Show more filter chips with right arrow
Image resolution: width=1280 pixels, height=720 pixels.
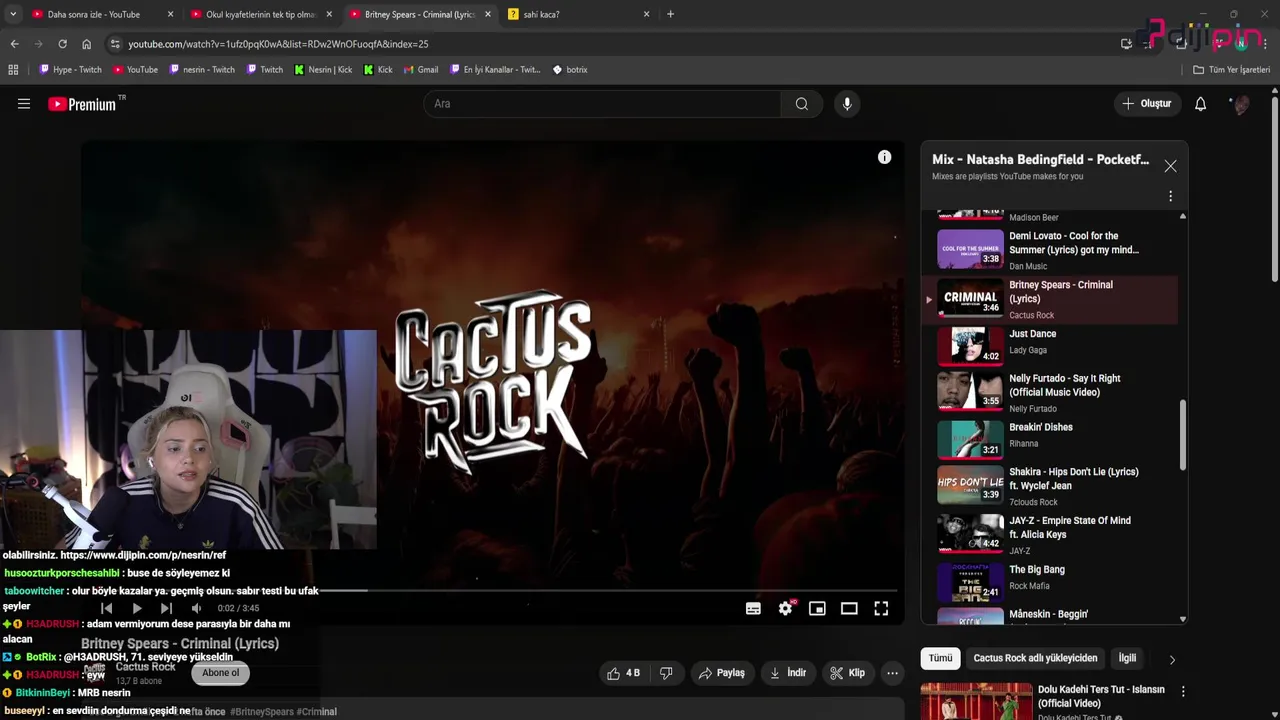coord(1172,659)
